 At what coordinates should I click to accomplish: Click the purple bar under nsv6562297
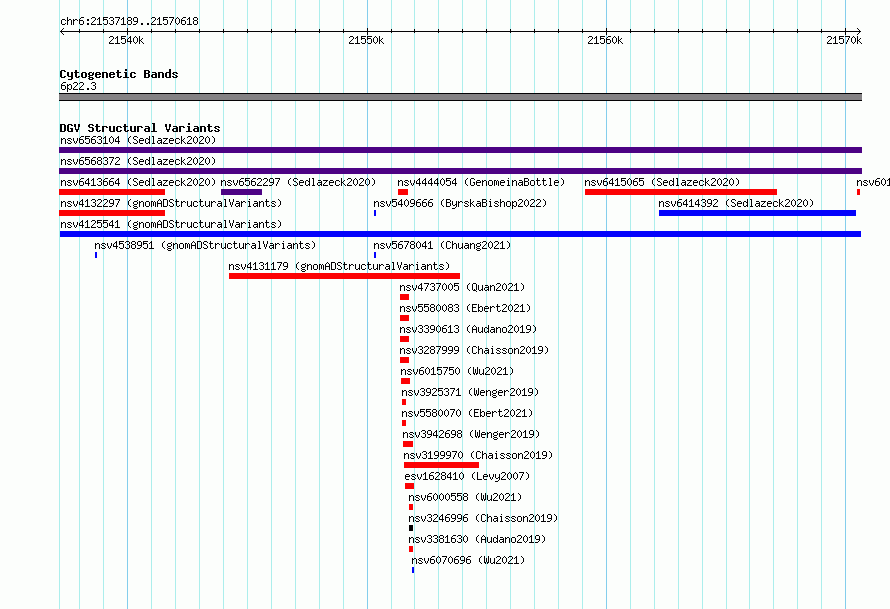241,192
